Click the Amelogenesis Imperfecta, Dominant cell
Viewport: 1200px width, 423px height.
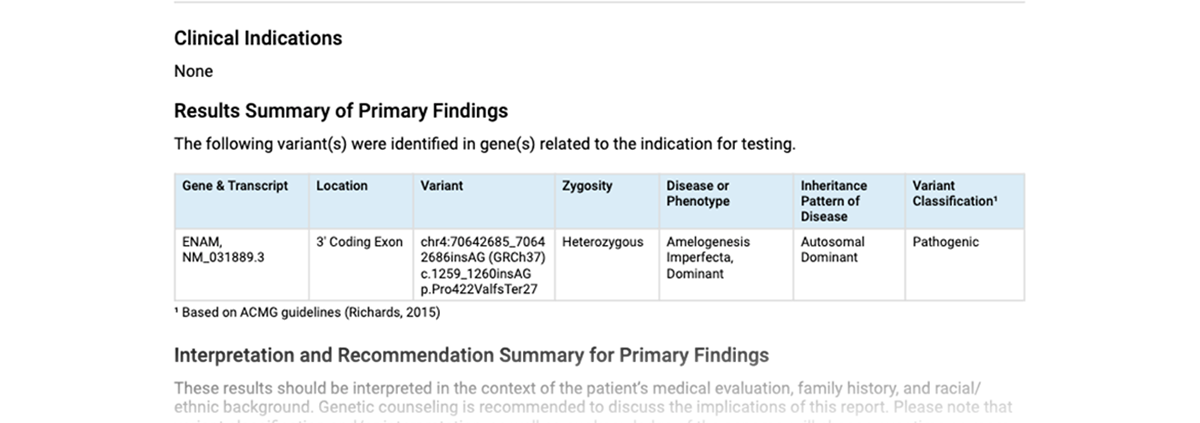pyautogui.click(x=708, y=257)
